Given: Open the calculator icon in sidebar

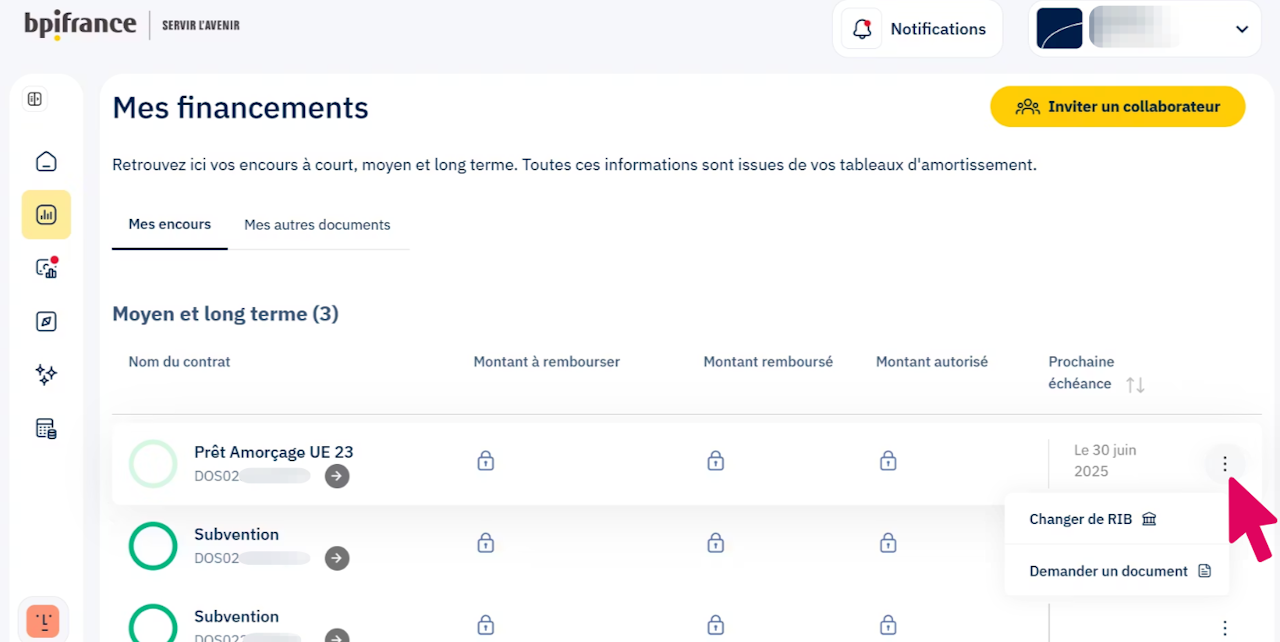Looking at the screenshot, I should tap(46, 428).
